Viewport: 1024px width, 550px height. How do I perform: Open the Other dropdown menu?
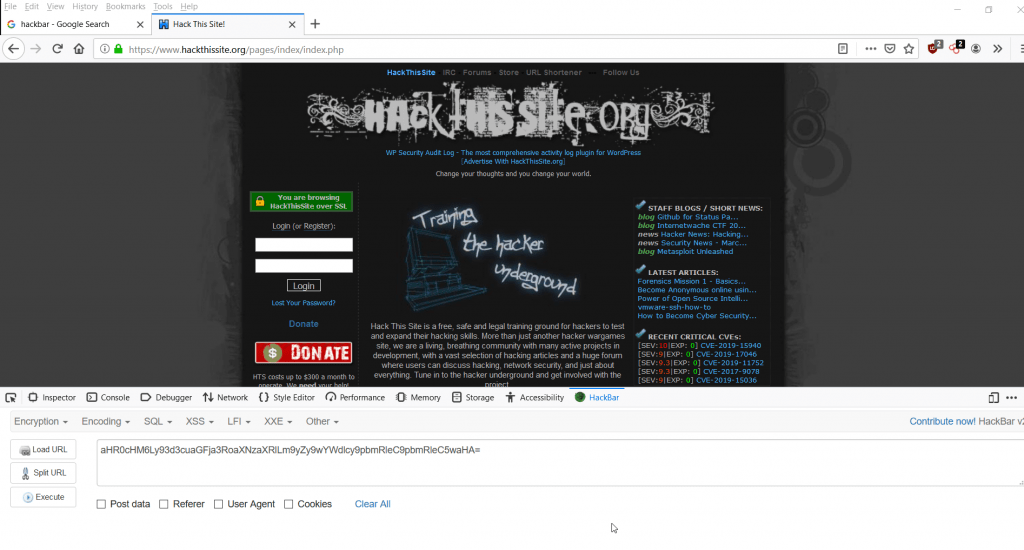point(322,421)
